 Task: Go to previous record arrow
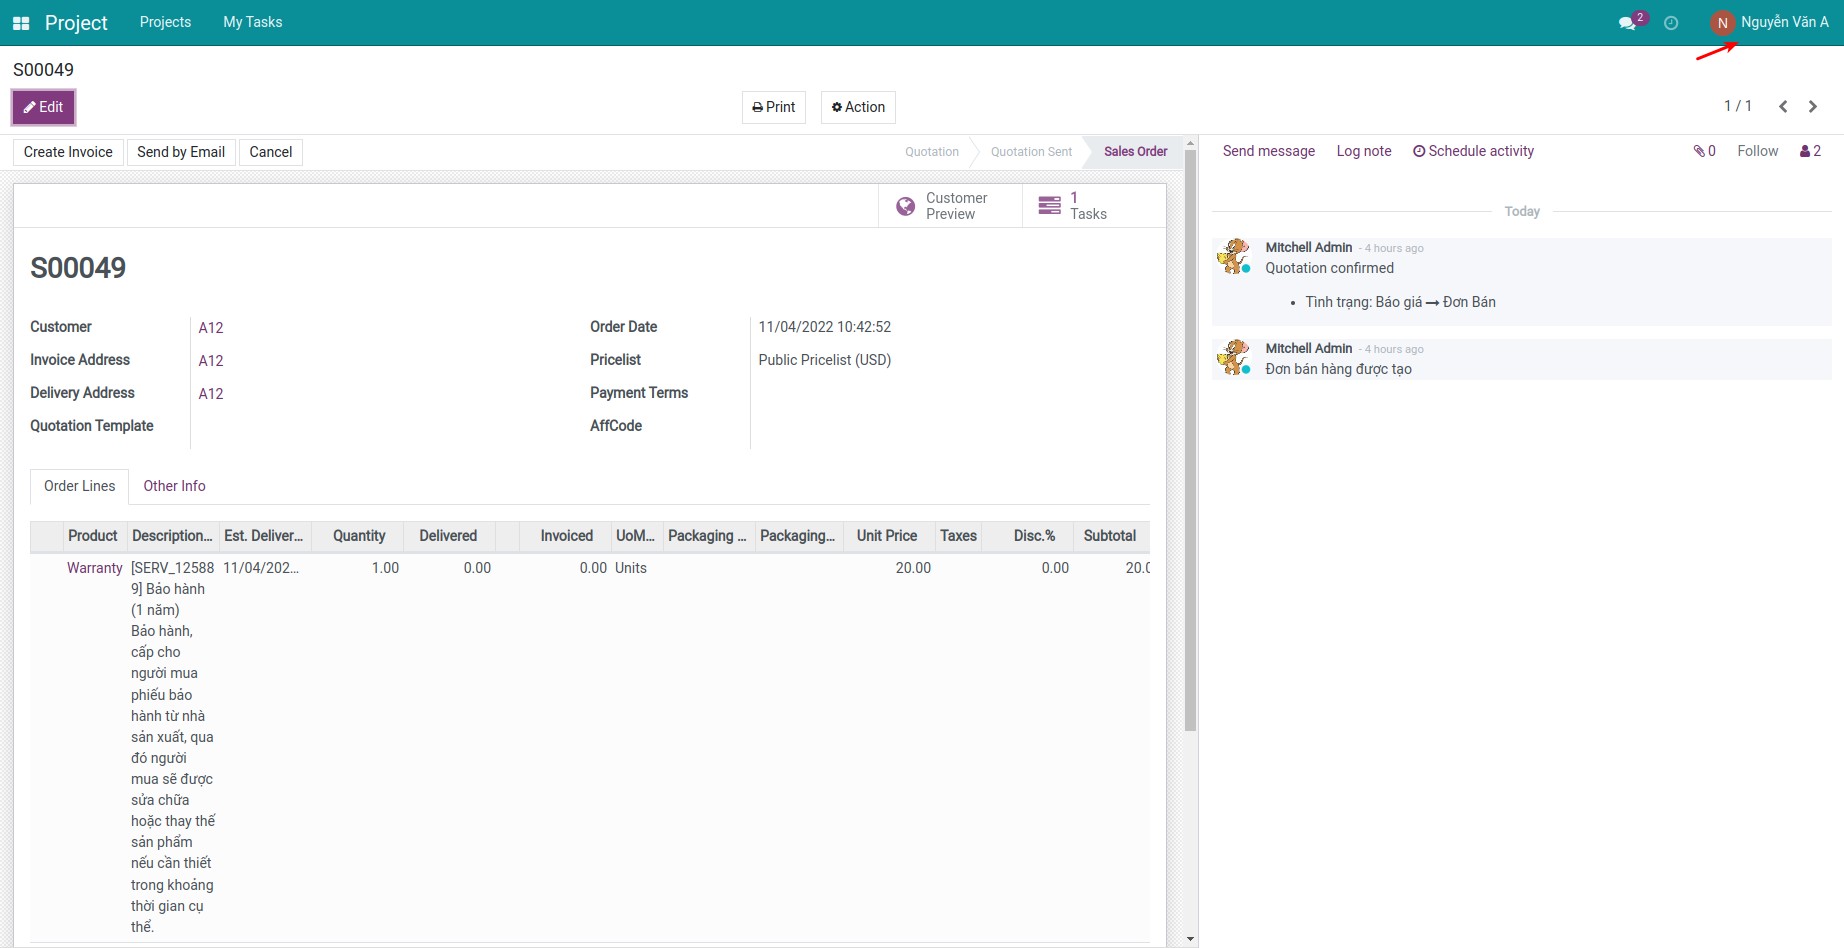1783,106
